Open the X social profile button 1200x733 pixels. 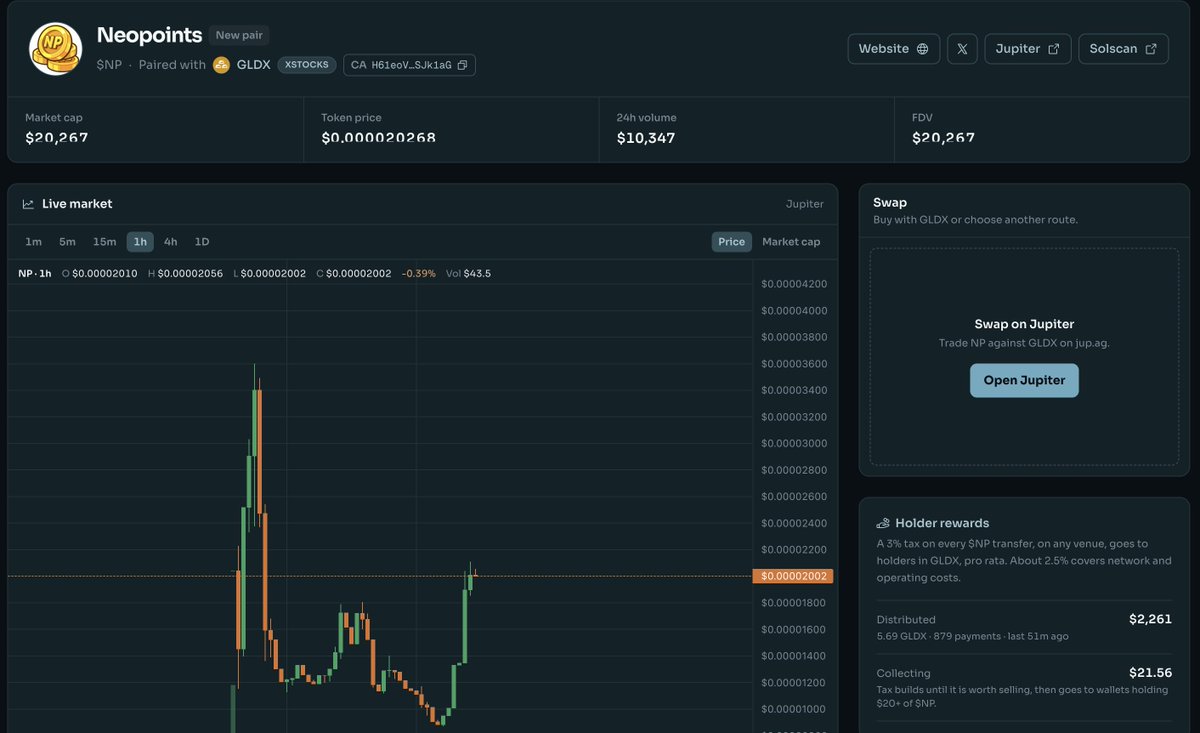click(962, 49)
